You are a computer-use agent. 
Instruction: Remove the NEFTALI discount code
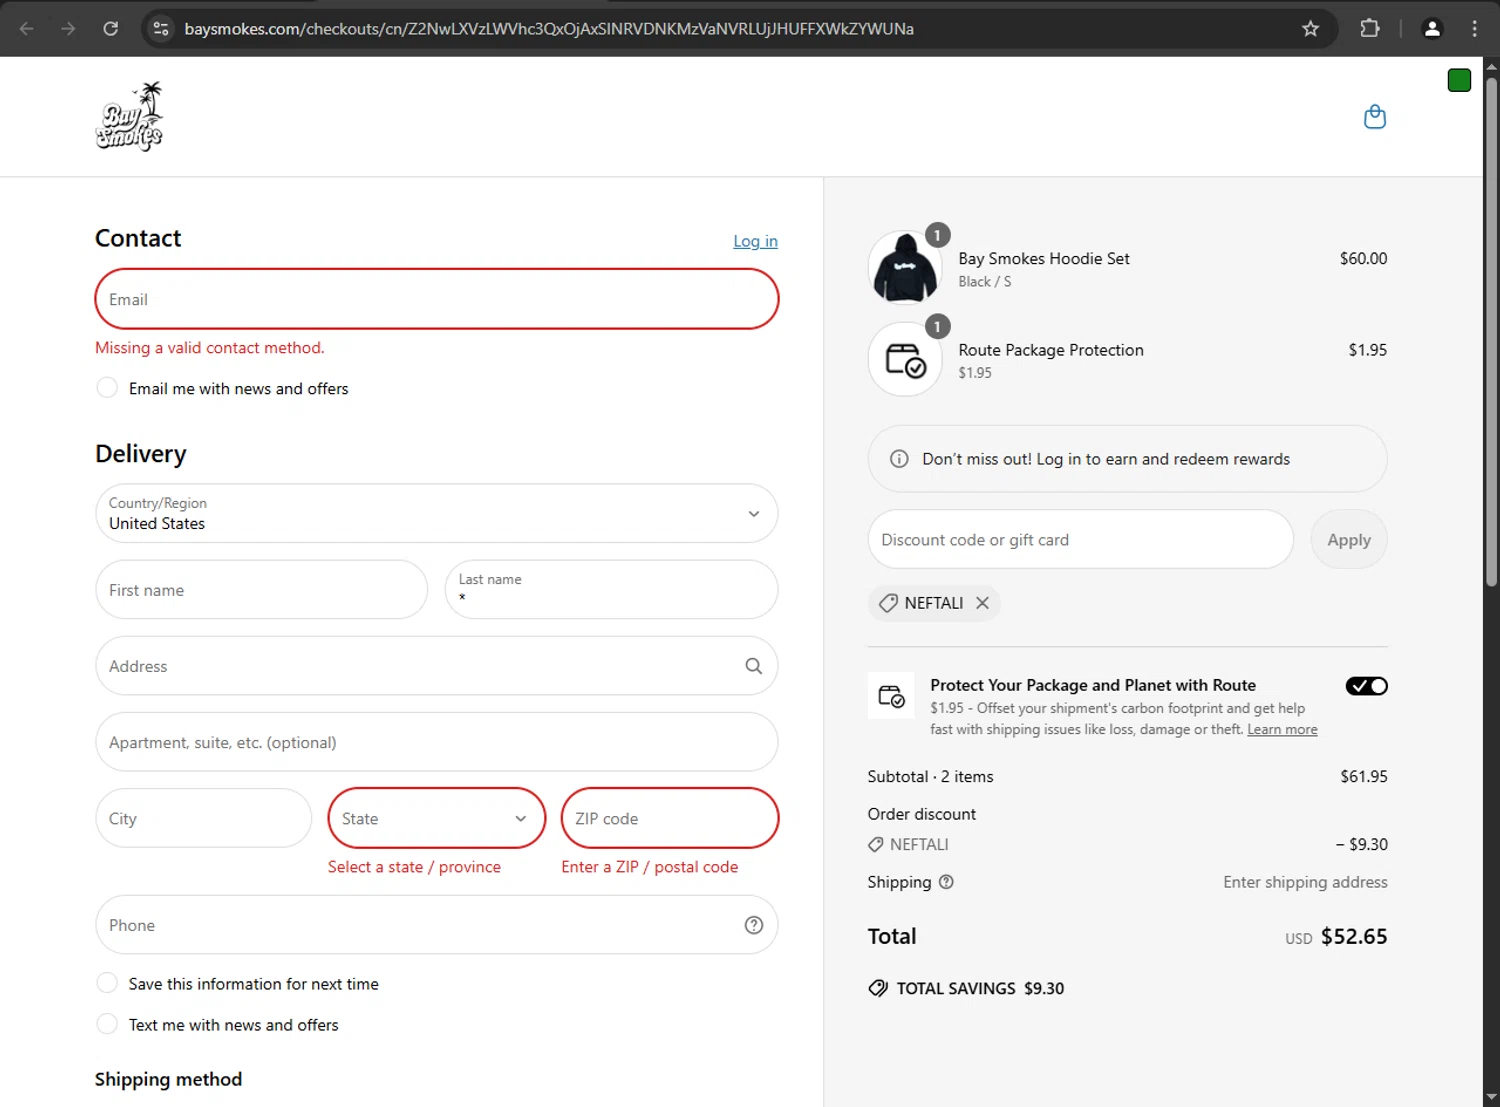click(x=982, y=603)
